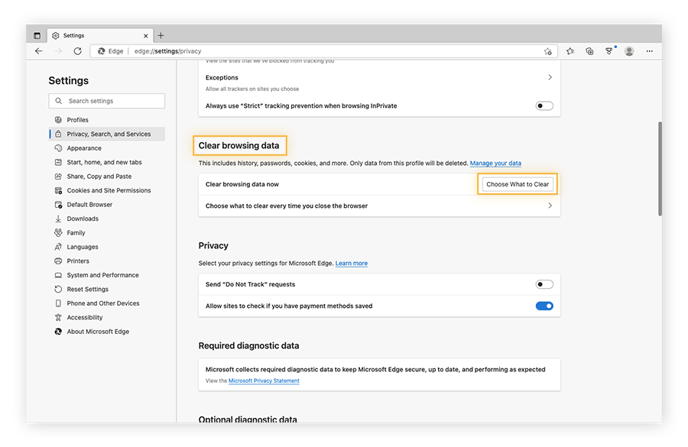Screen dimensions: 688x447
Task: Open About Microsoft Edge label
Action: click(98, 332)
